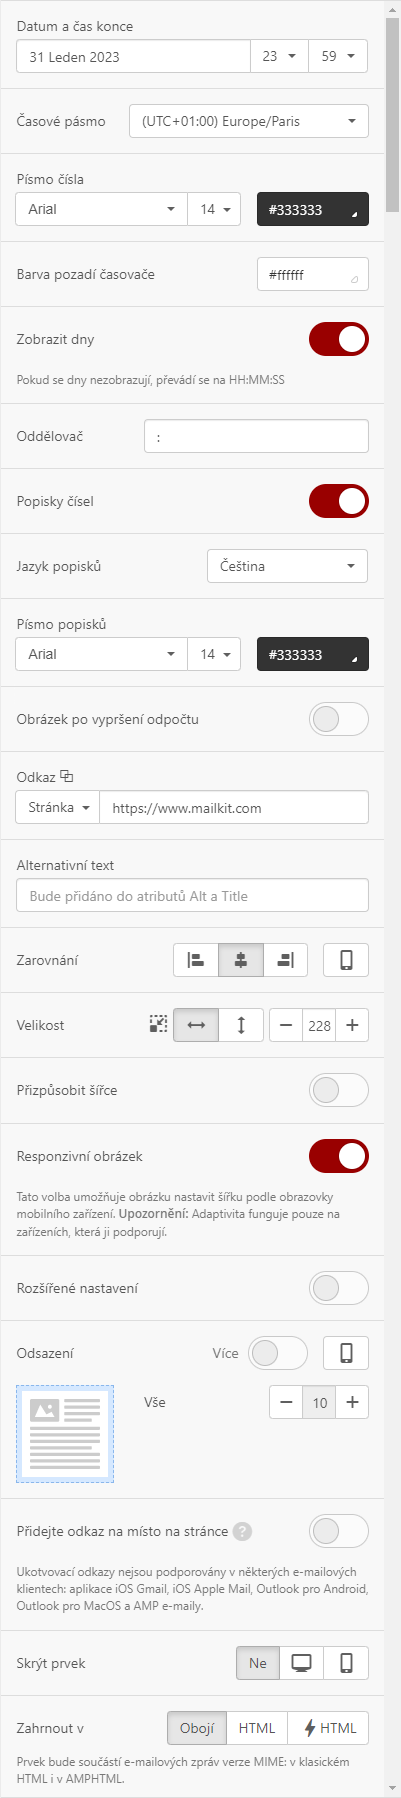Disable the Zobrazit dny toggle

pyautogui.click(x=339, y=339)
